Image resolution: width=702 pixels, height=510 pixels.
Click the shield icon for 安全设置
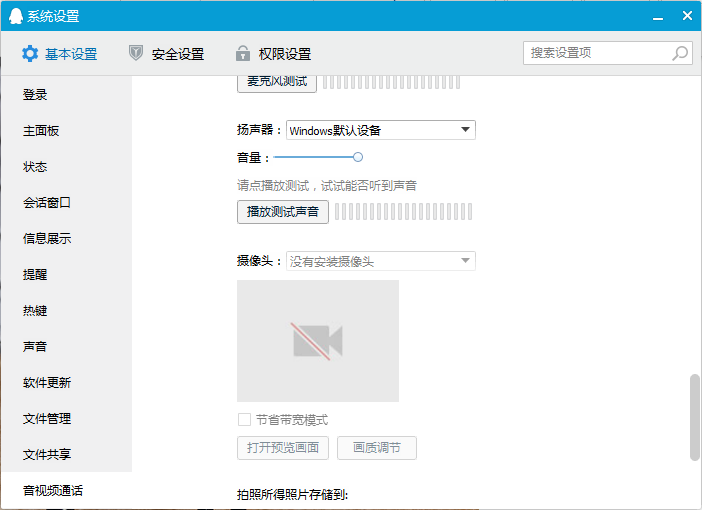pos(136,54)
